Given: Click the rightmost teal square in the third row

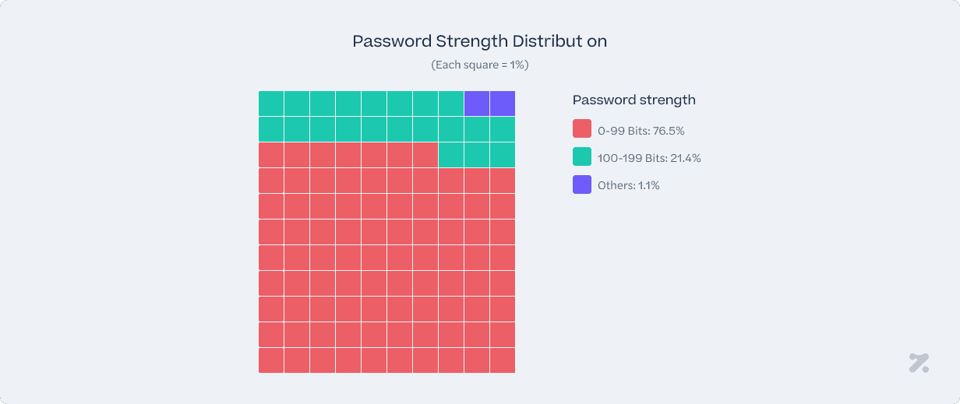Looking at the screenshot, I should pos(502,155).
